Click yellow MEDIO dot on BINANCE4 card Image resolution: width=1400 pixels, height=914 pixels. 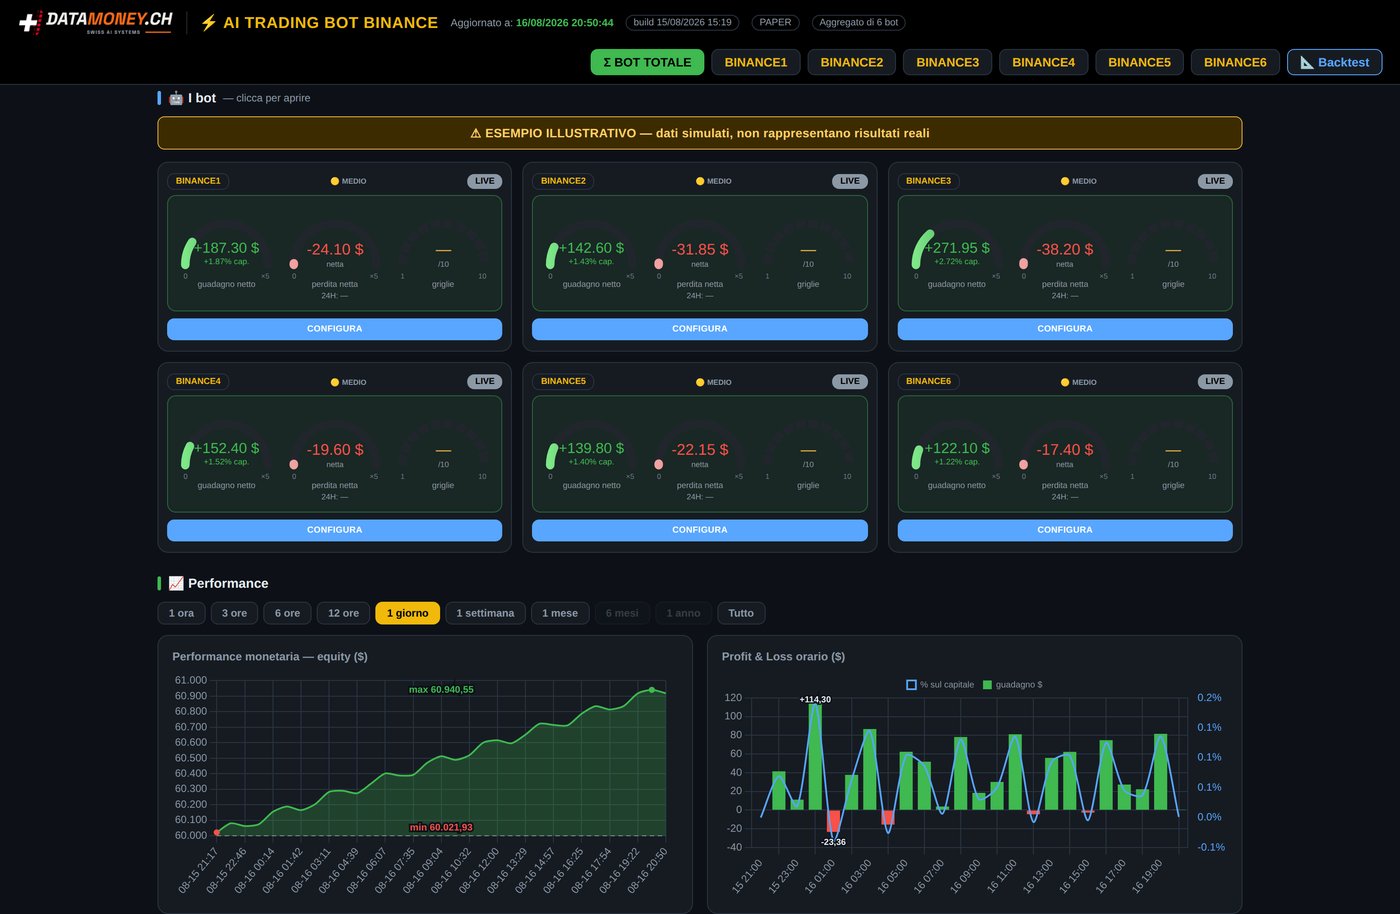[335, 382]
